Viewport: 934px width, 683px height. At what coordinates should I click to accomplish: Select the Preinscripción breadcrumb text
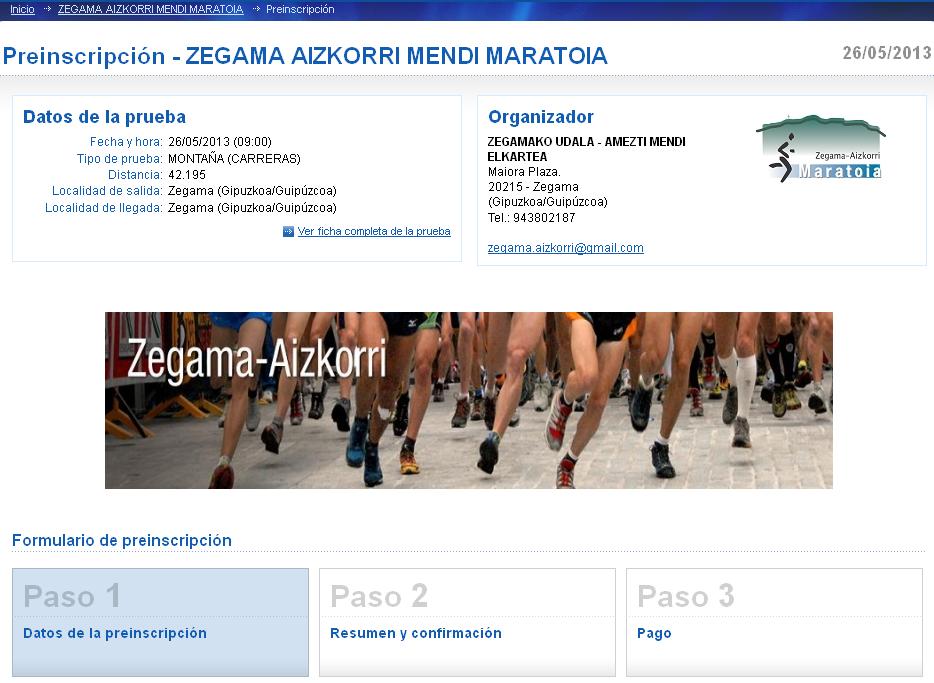click(x=300, y=9)
